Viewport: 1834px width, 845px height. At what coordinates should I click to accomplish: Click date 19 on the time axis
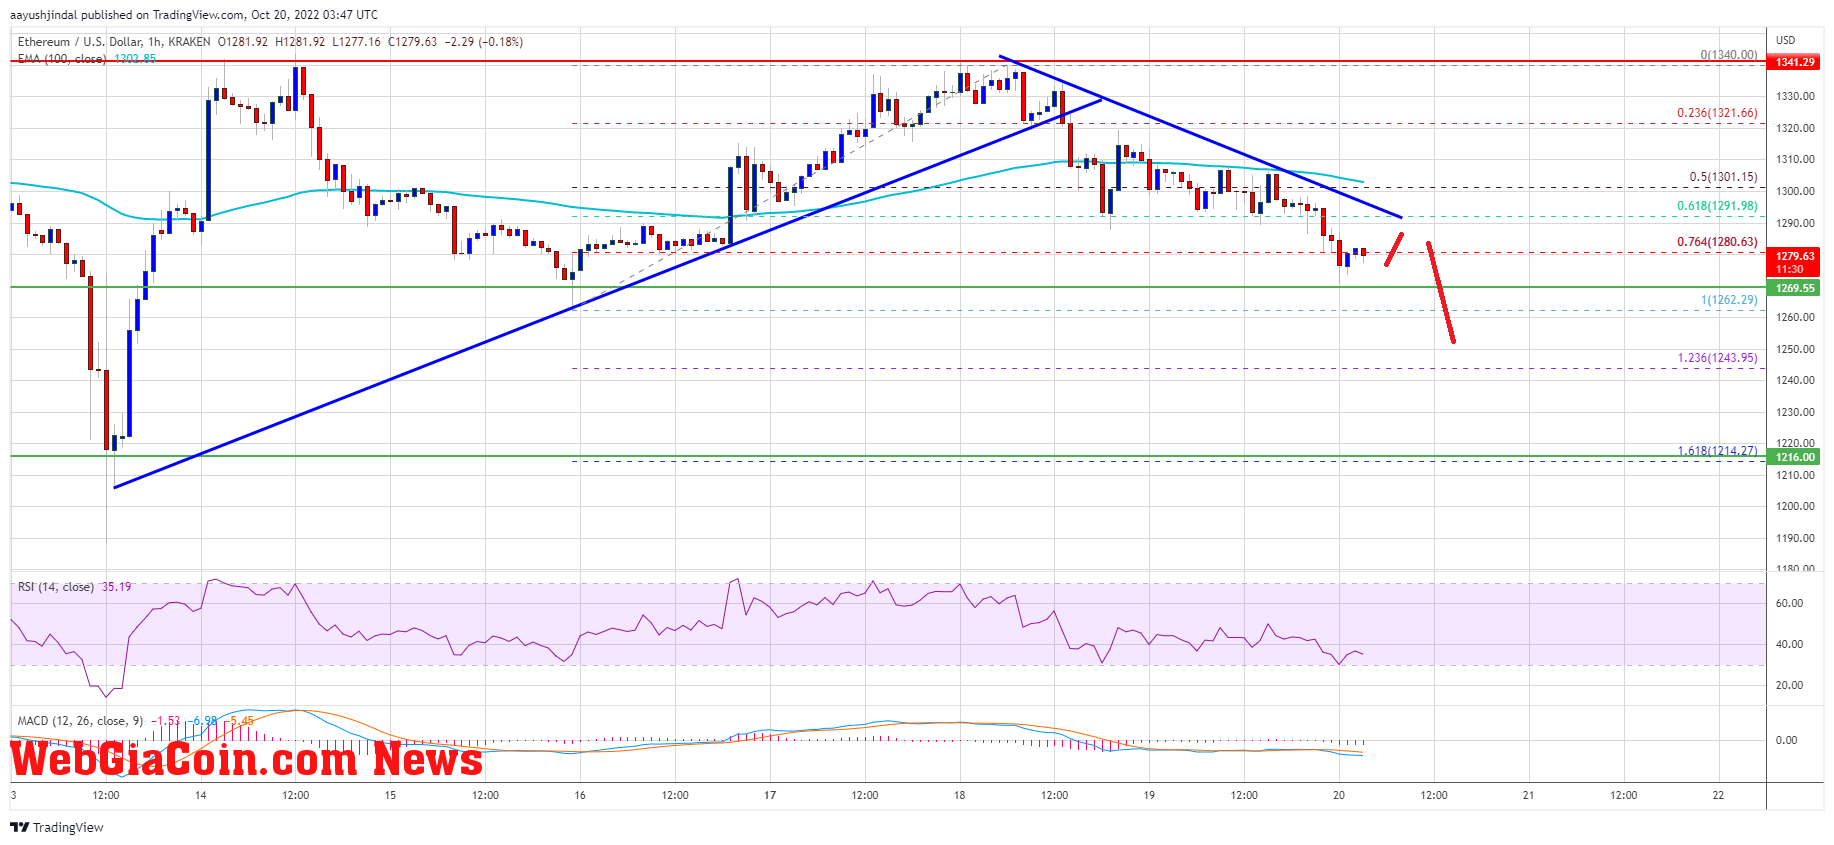point(1149,796)
